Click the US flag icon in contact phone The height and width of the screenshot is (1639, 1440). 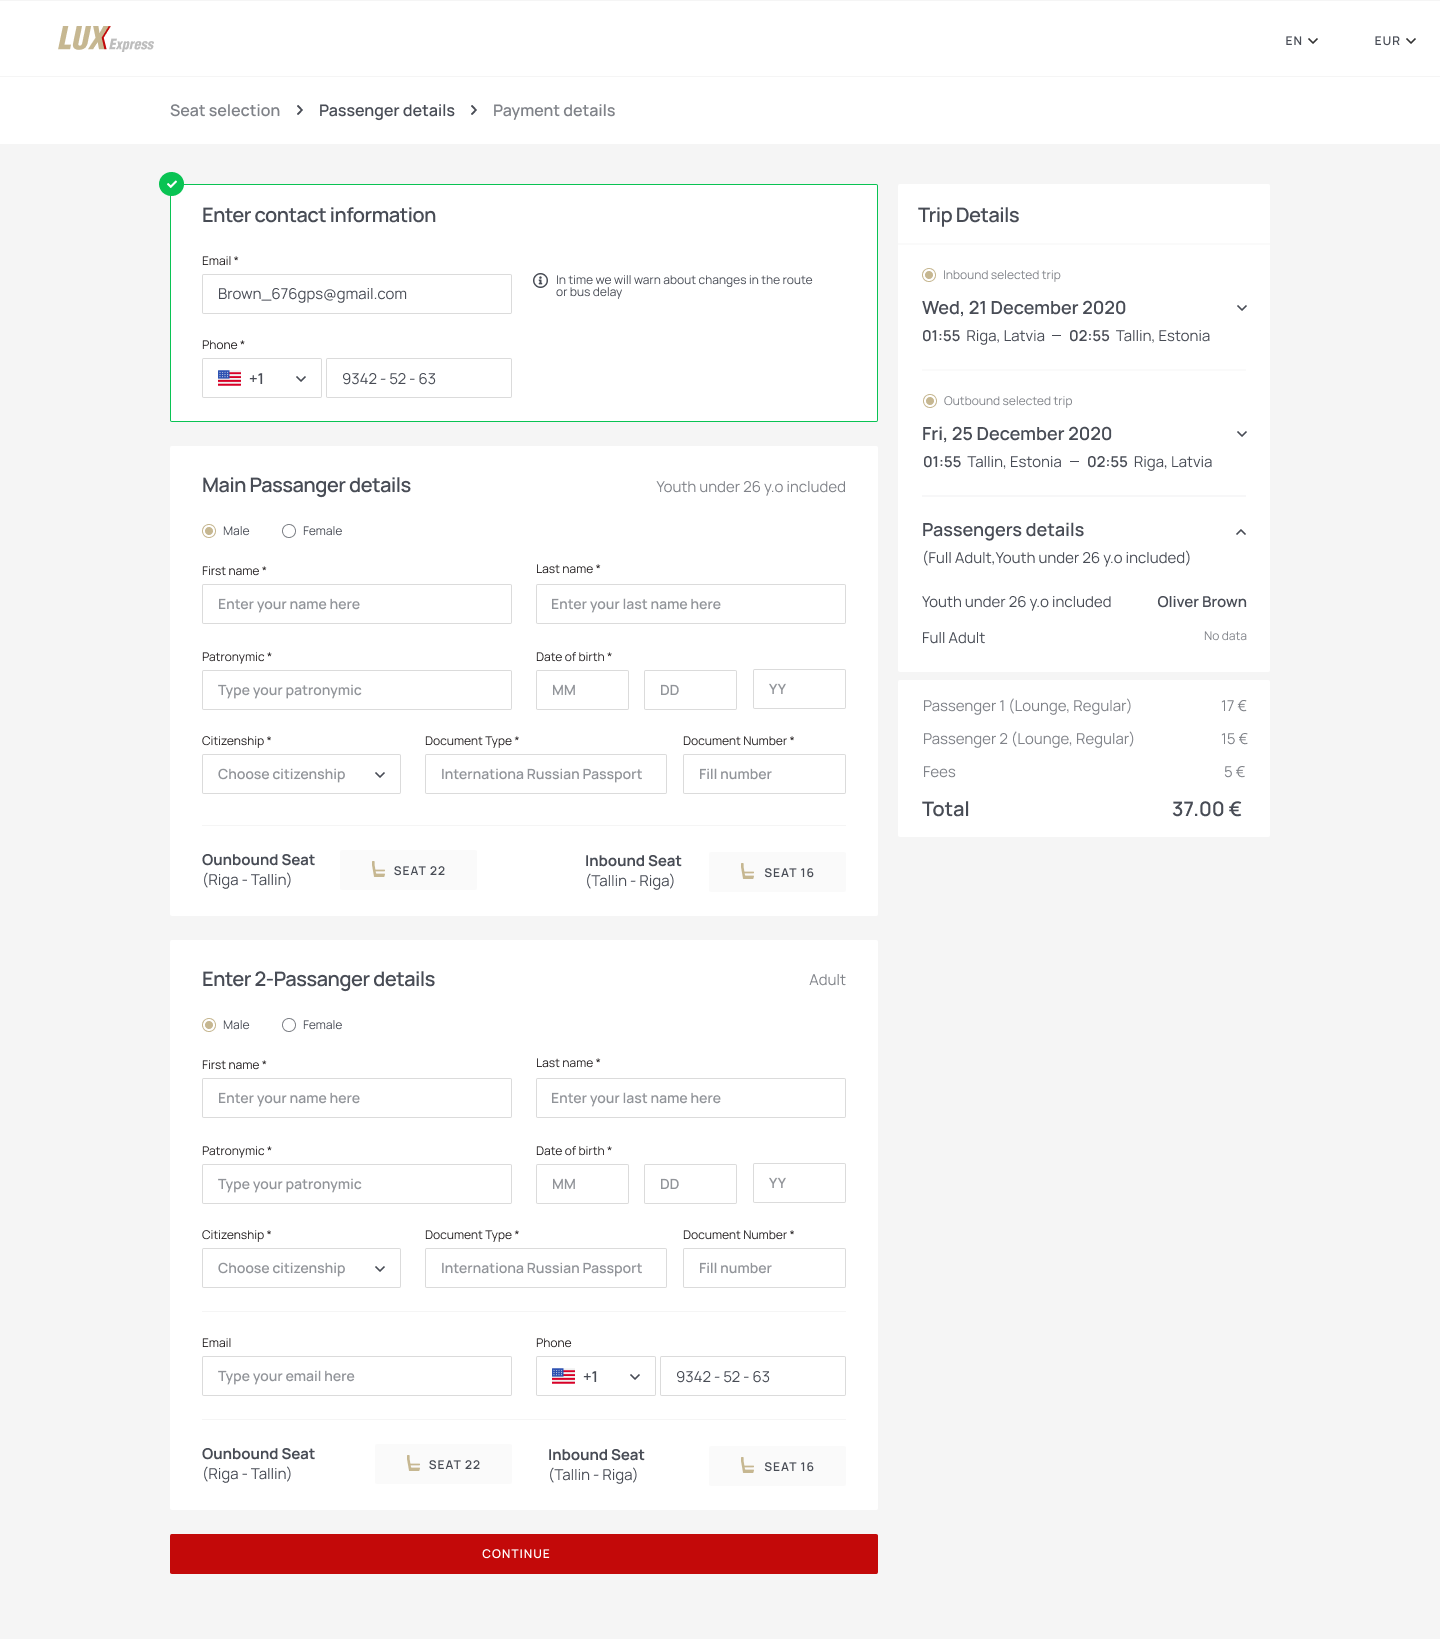click(230, 379)
